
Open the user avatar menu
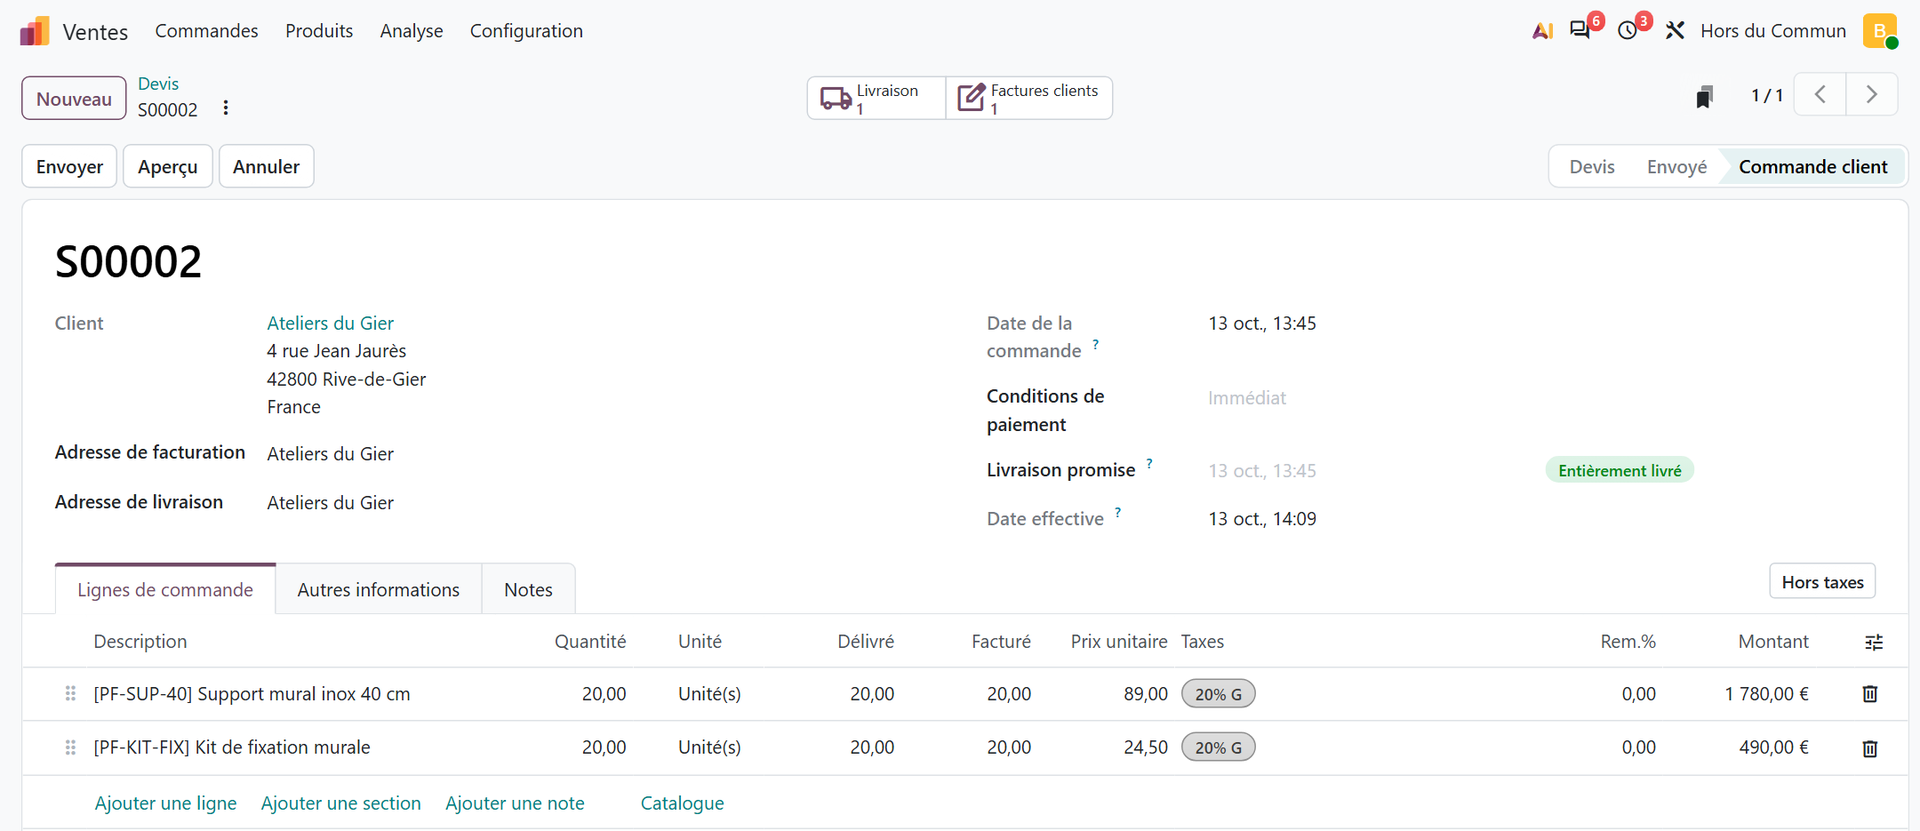click(x=1880, y=31)
